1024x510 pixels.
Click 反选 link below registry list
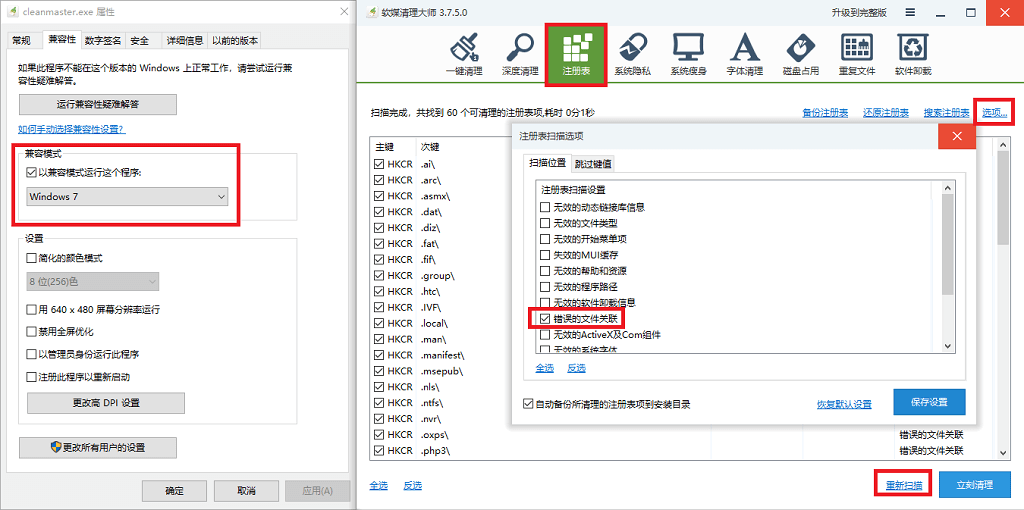[413, 485]
